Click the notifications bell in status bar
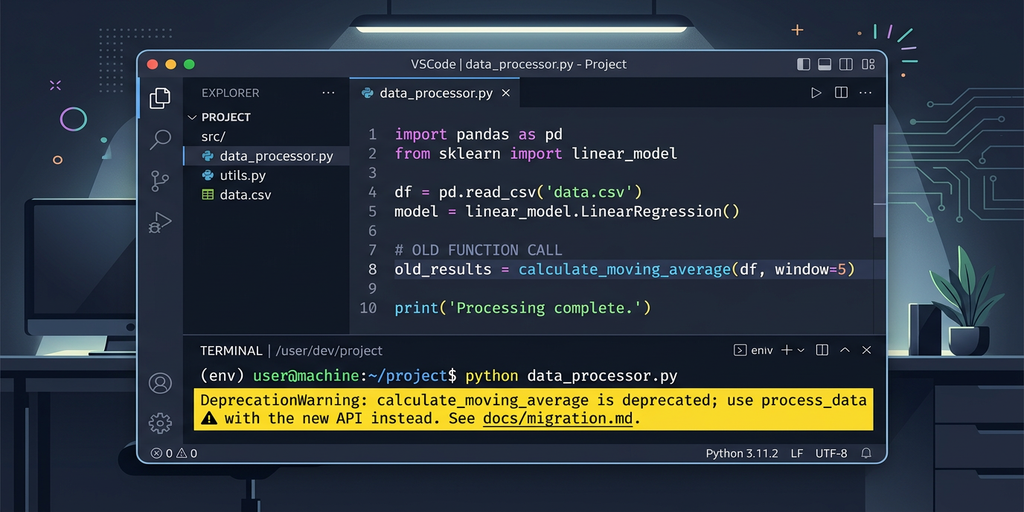The image size is (1024, 512). tap(867, 453)
